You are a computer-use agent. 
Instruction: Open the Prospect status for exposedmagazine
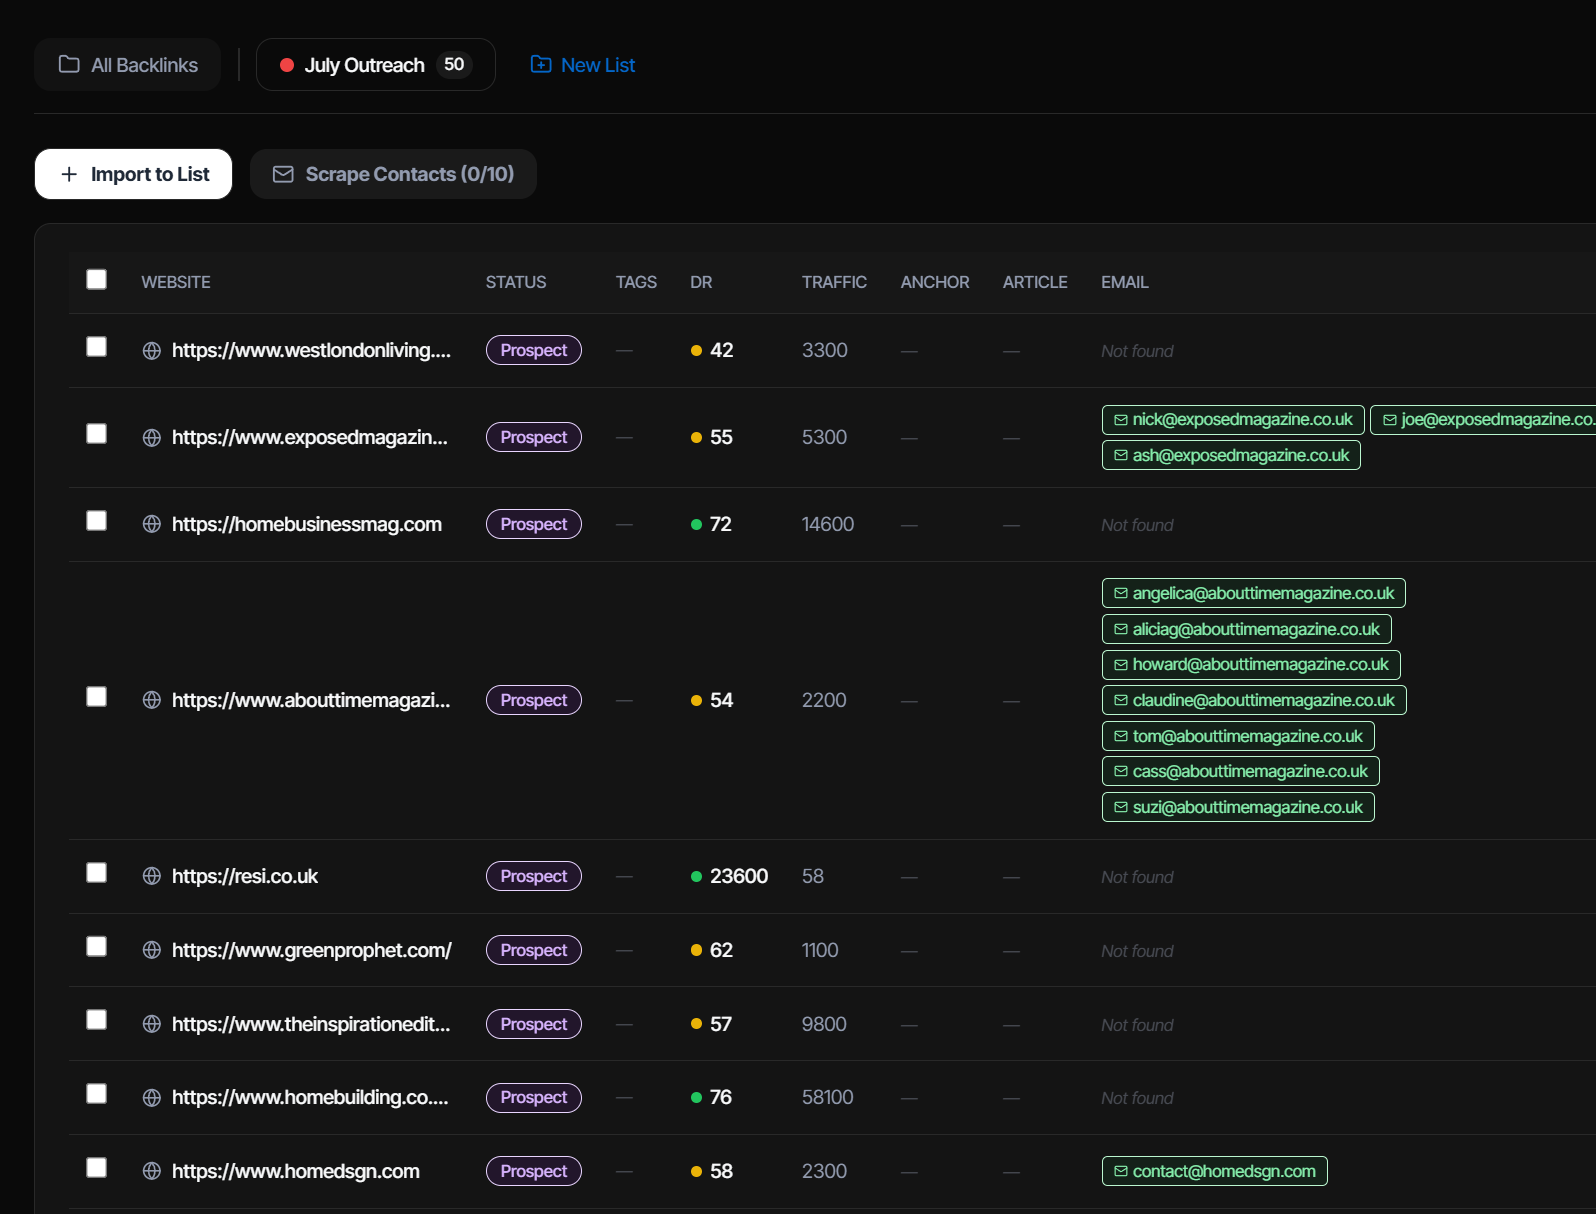[533, 437]
